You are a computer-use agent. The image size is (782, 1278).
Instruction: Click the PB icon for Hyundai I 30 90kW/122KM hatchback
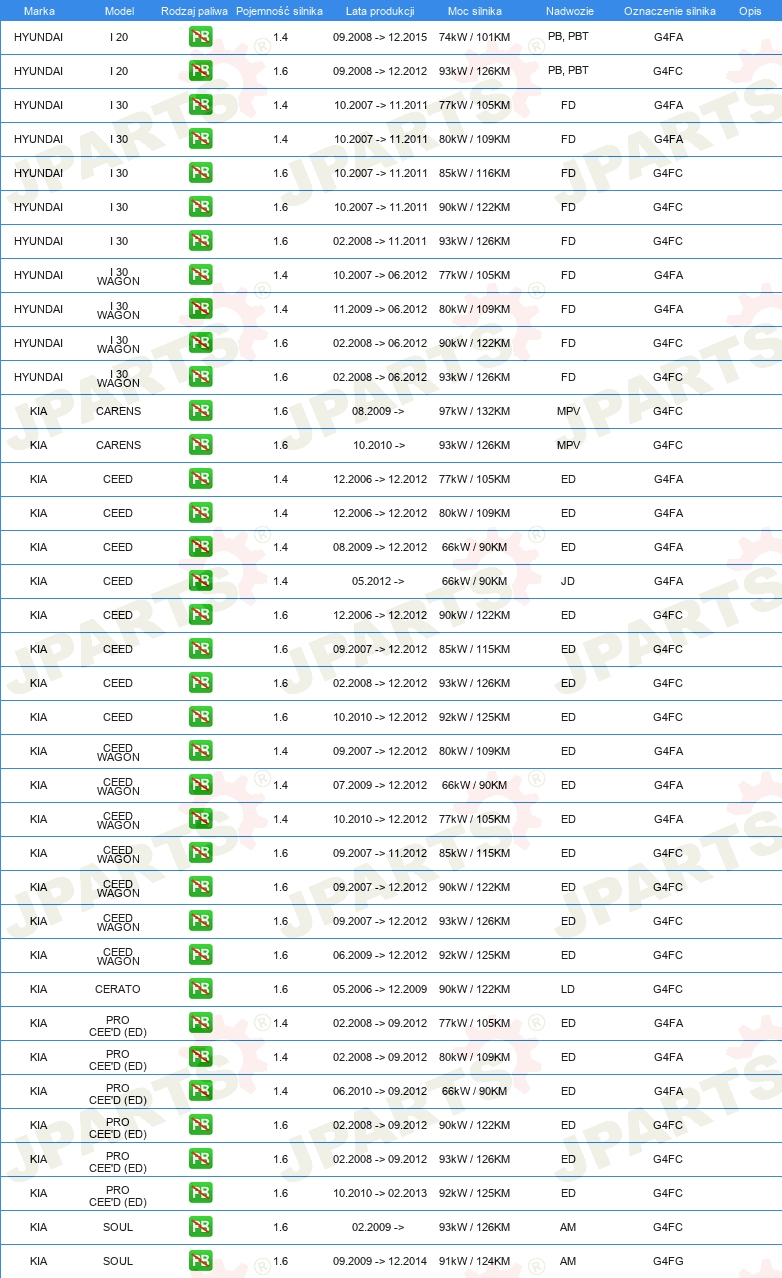coord(200,207)
